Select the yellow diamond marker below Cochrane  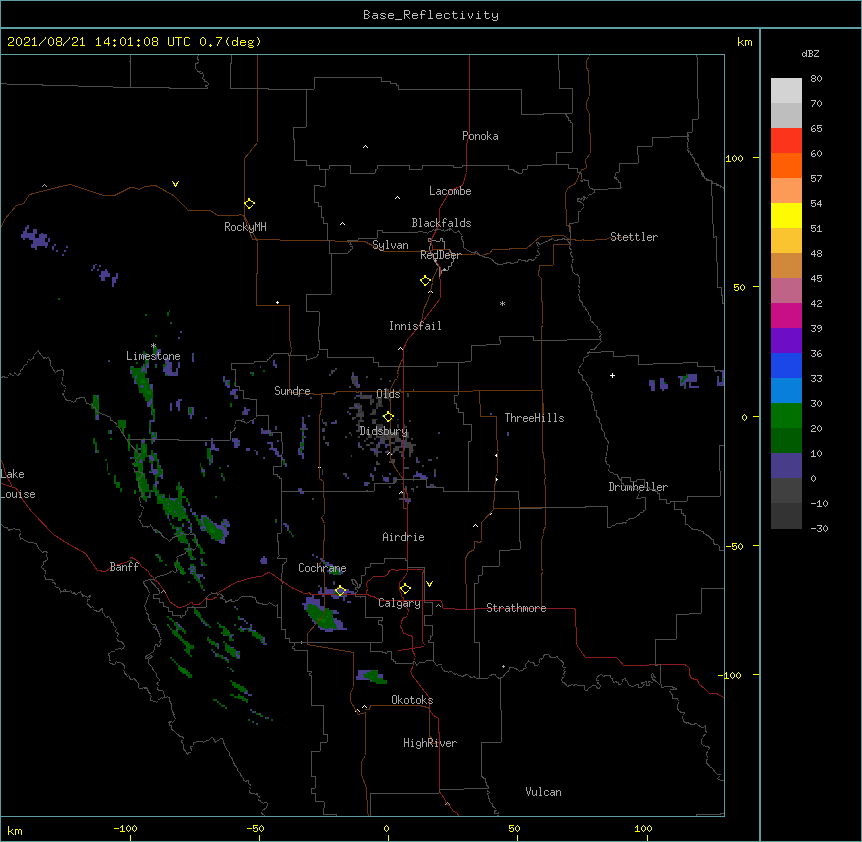click(x=340, y=591)
